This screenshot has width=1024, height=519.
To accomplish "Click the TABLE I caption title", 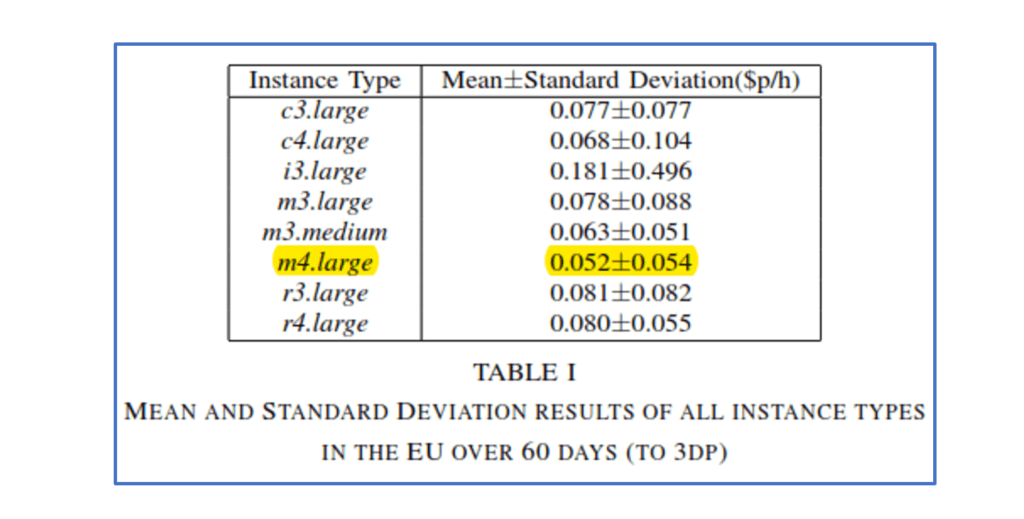I will point(524,373).
